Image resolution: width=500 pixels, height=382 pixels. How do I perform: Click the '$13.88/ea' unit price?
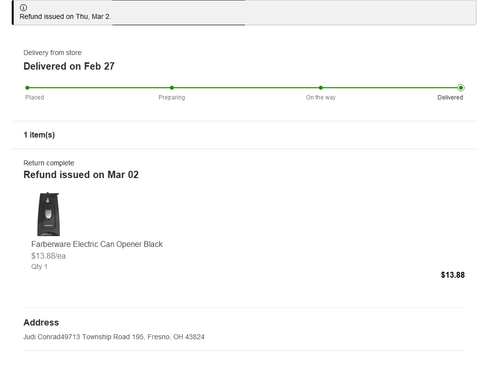[48, 256]
